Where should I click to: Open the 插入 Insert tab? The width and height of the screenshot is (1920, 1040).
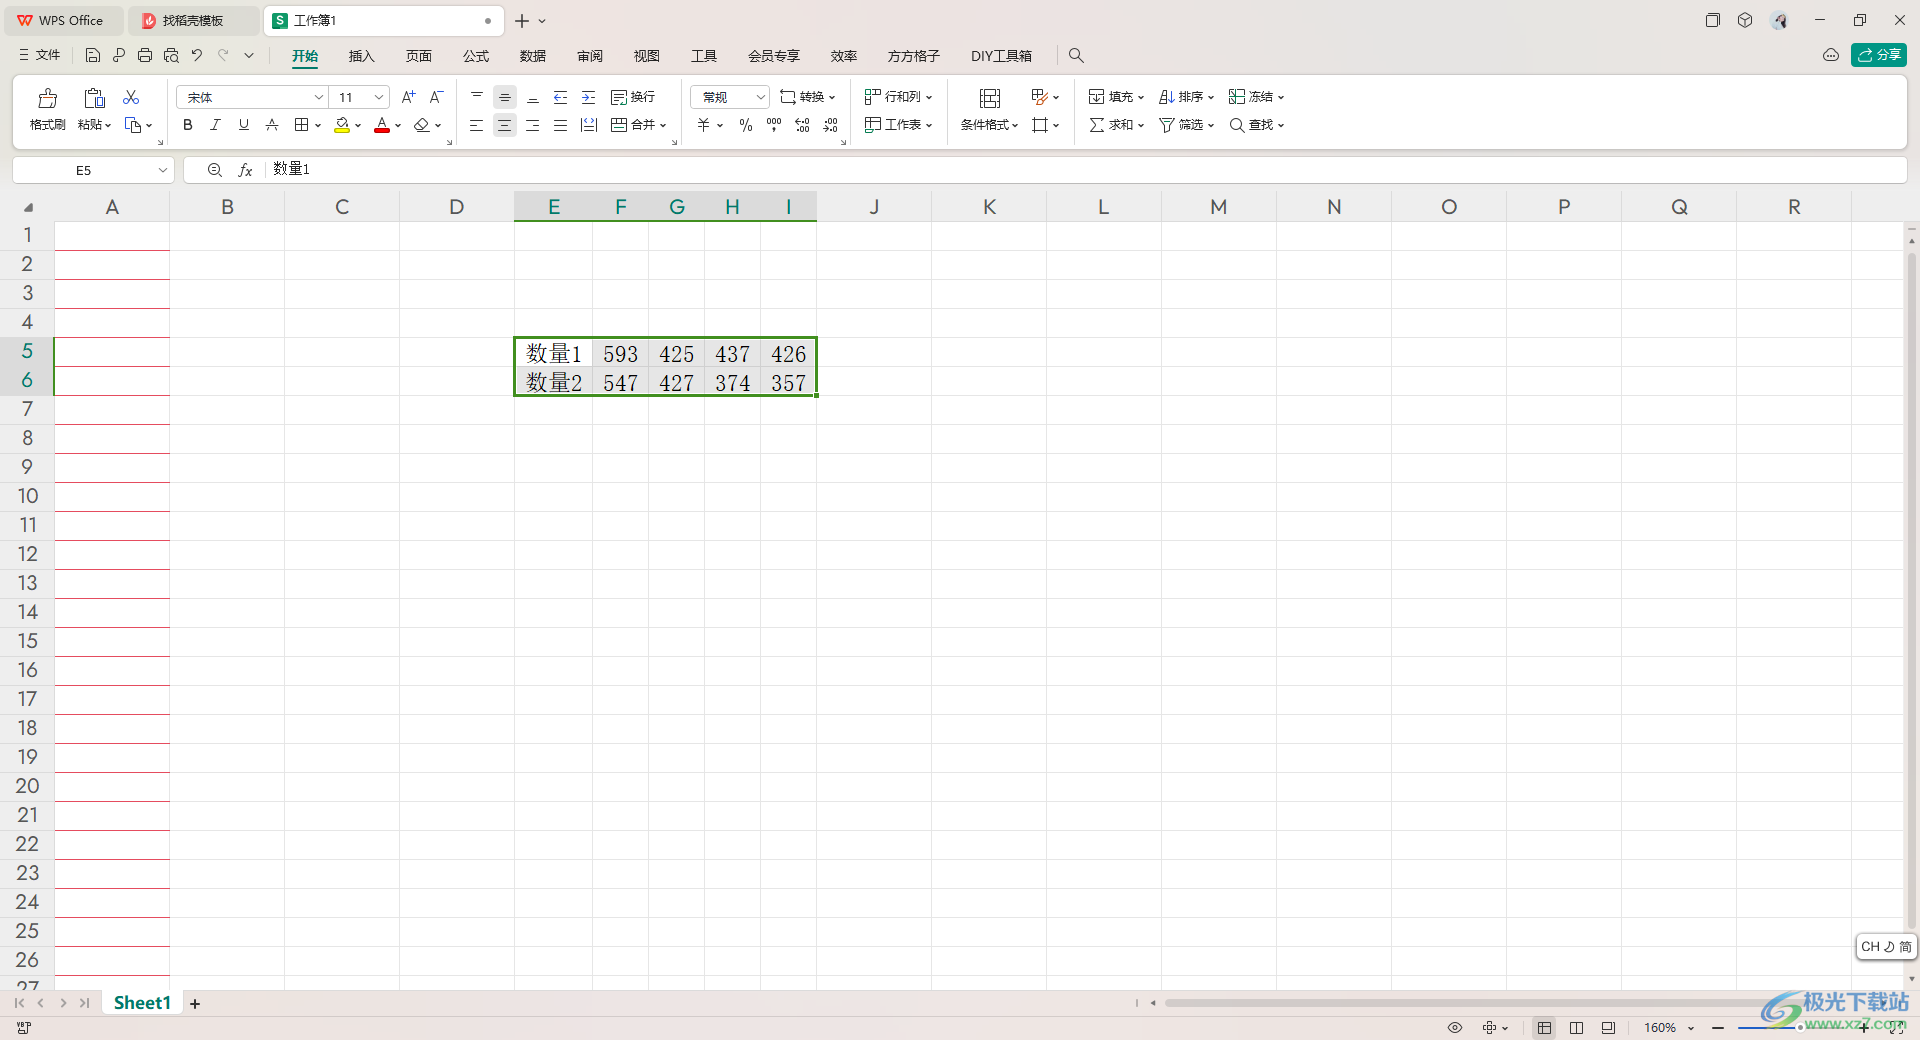361,56
